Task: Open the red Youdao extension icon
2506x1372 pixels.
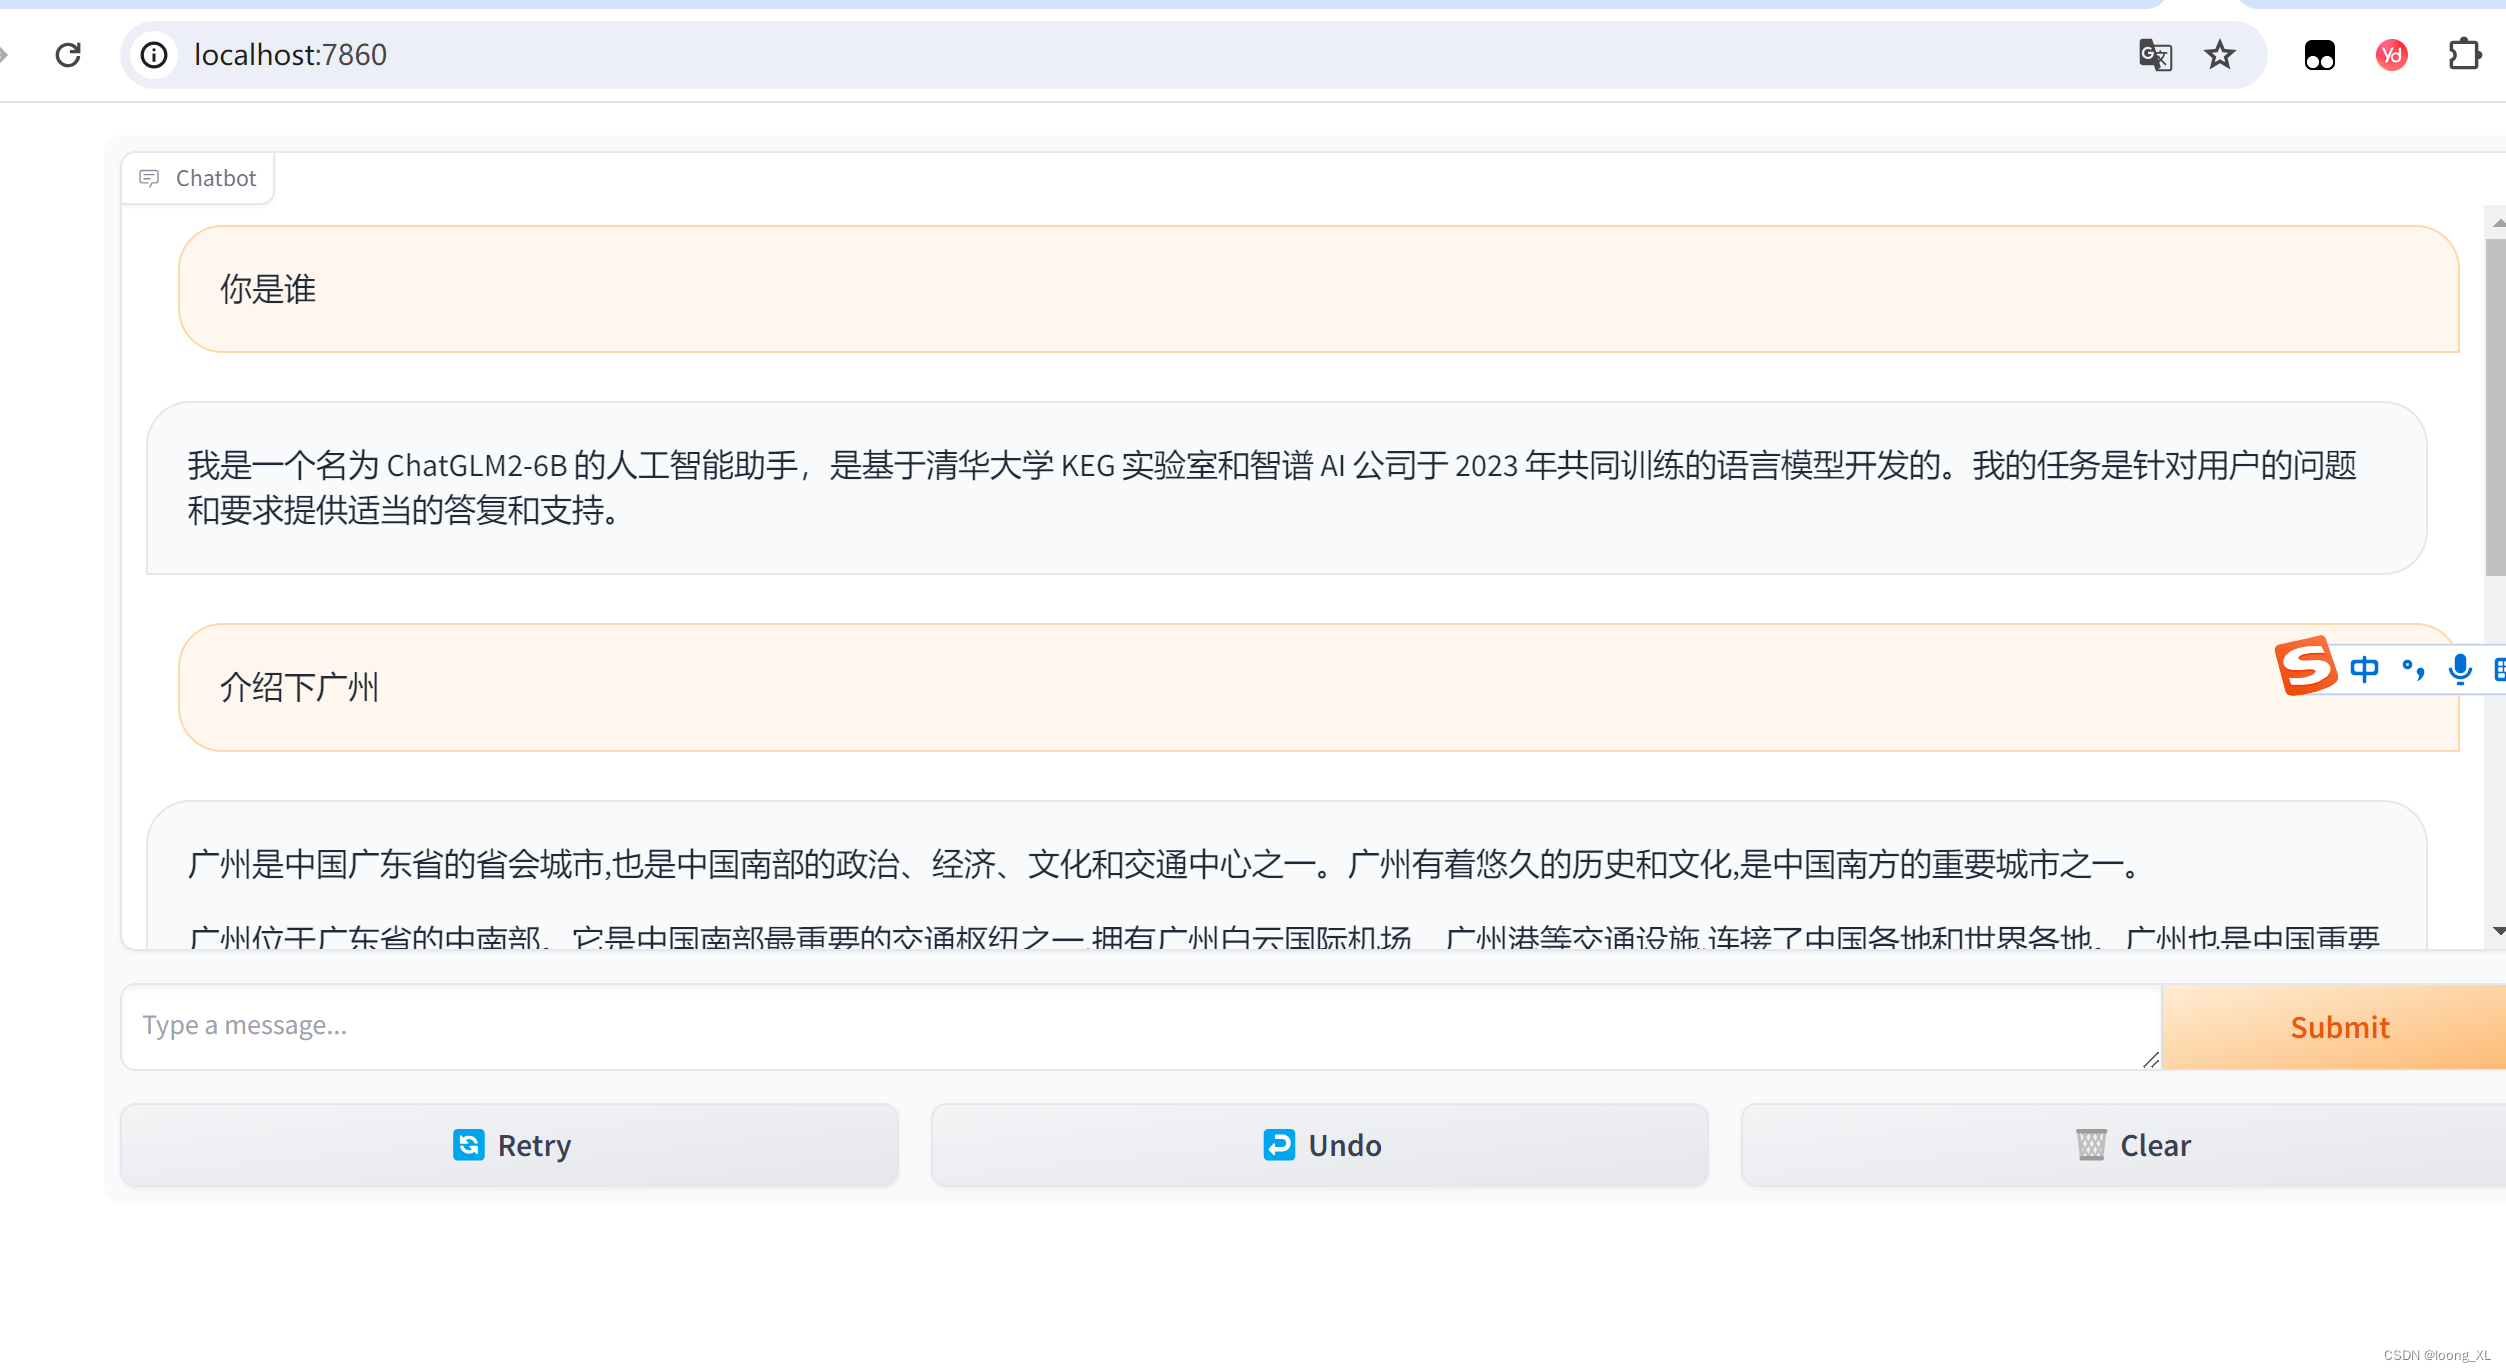Action: tap(2391, 55)
